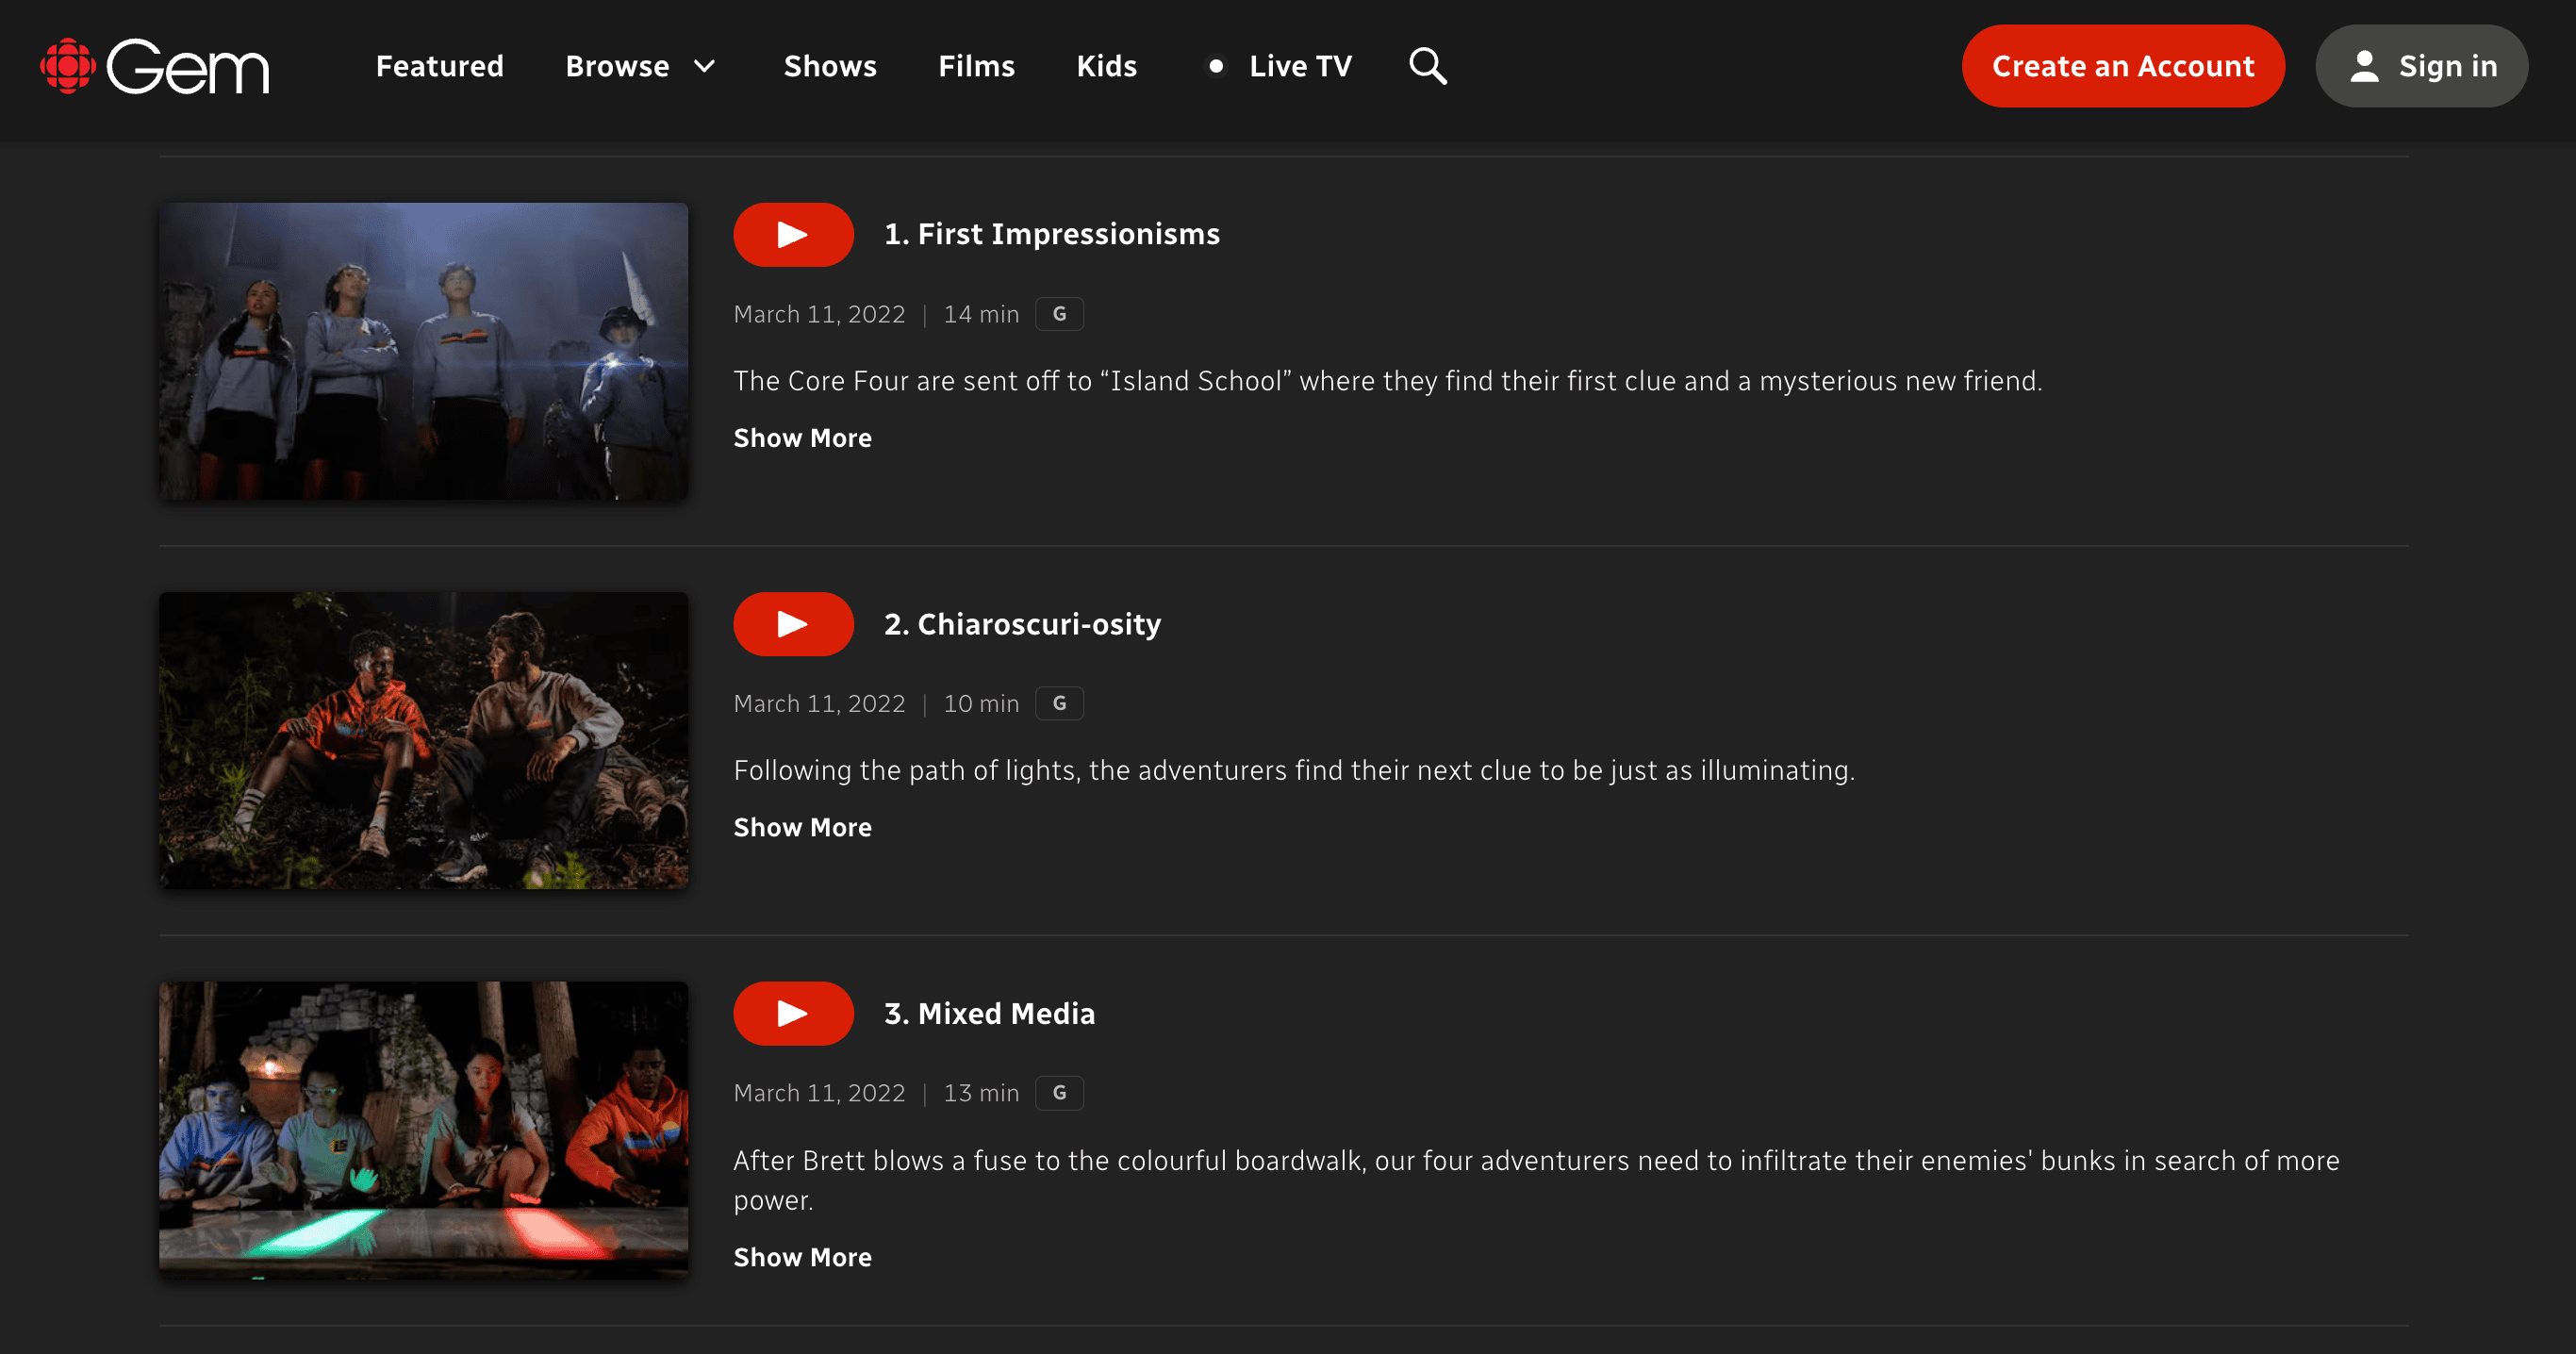Viewport: 2576px width, 1354px height.
Task: Click the CBC Gem logo
Action: coord(155,66)
